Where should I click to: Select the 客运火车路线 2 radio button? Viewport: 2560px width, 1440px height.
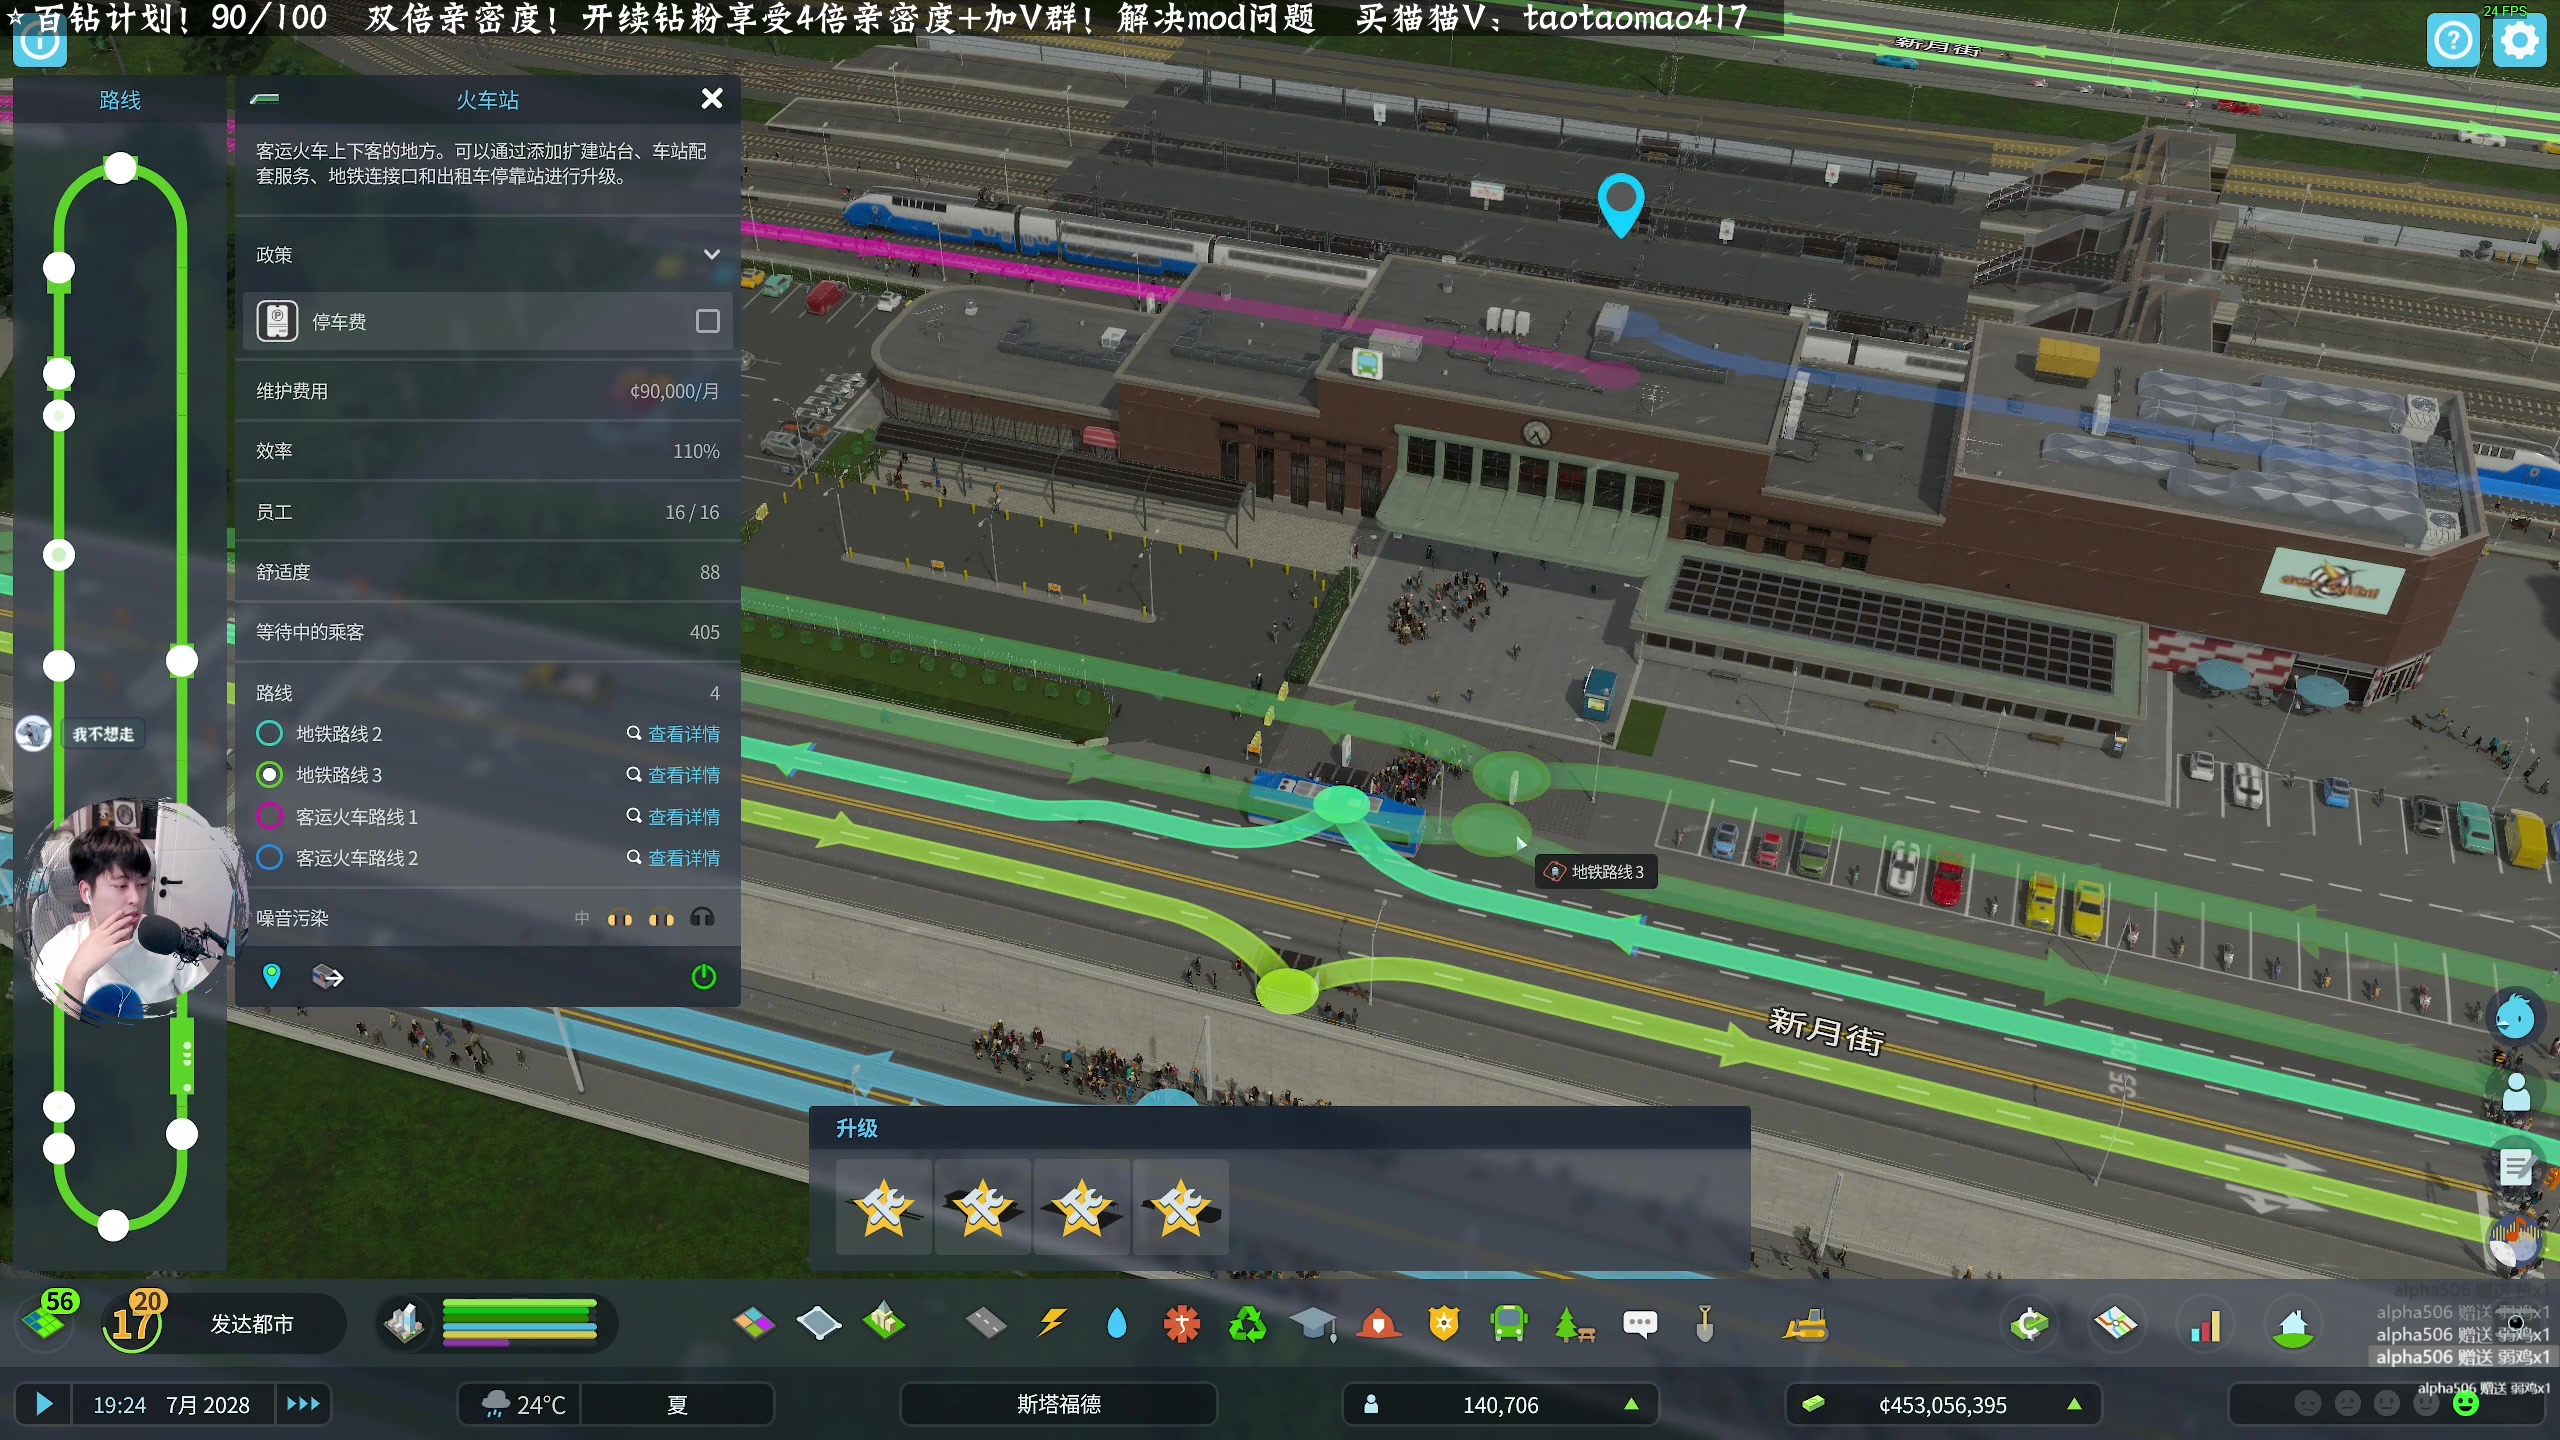coord(269,858)
